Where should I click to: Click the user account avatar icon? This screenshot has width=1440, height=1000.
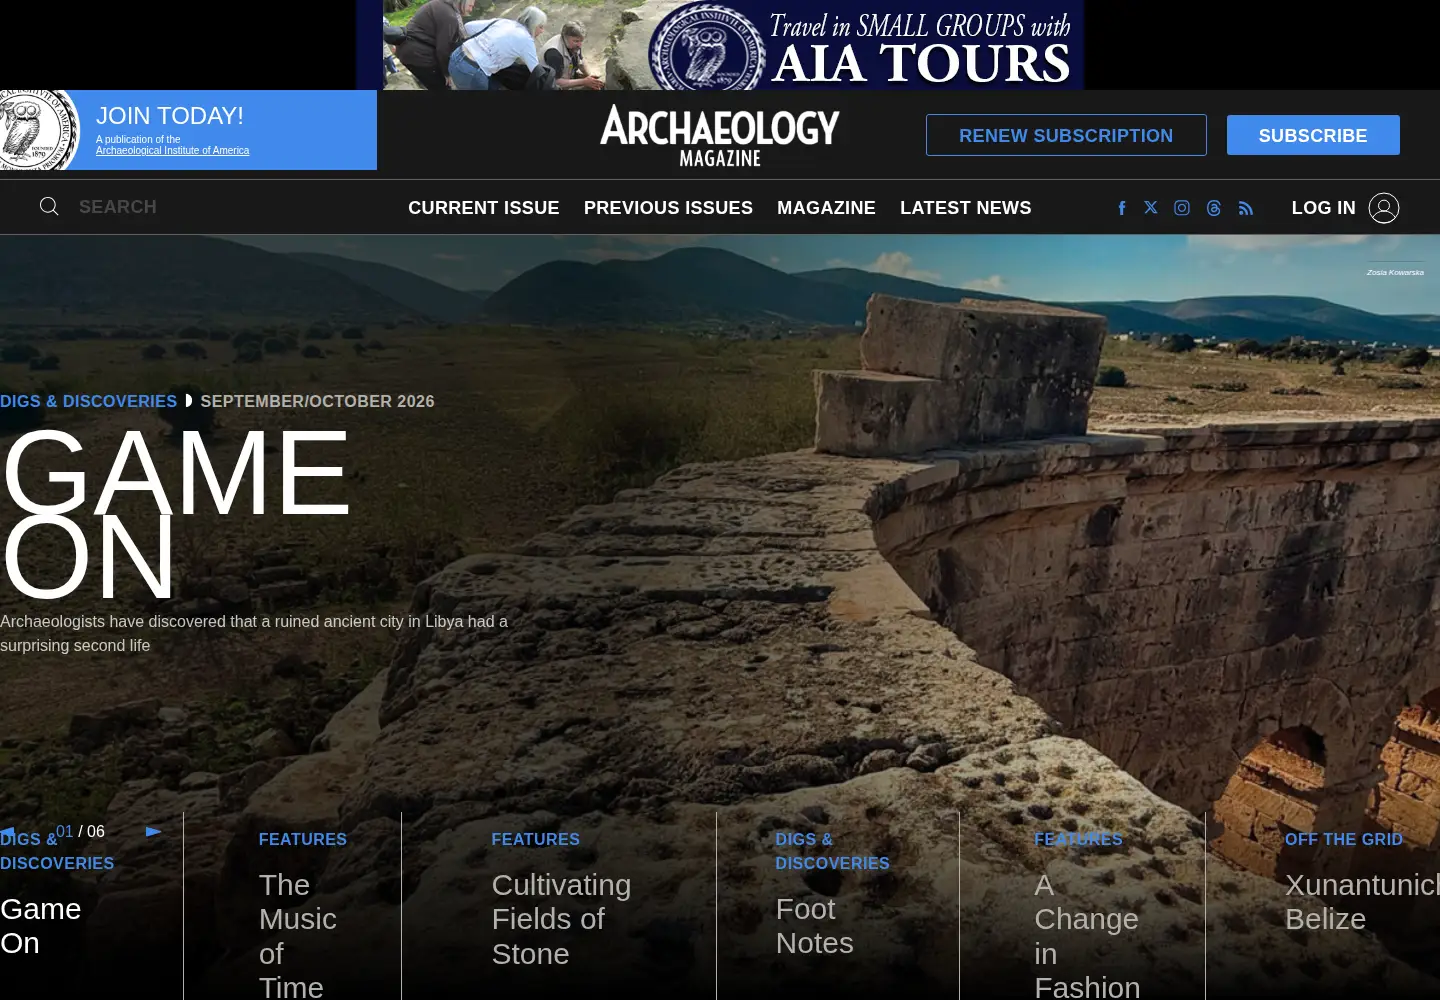click(x=1384, y=208)
